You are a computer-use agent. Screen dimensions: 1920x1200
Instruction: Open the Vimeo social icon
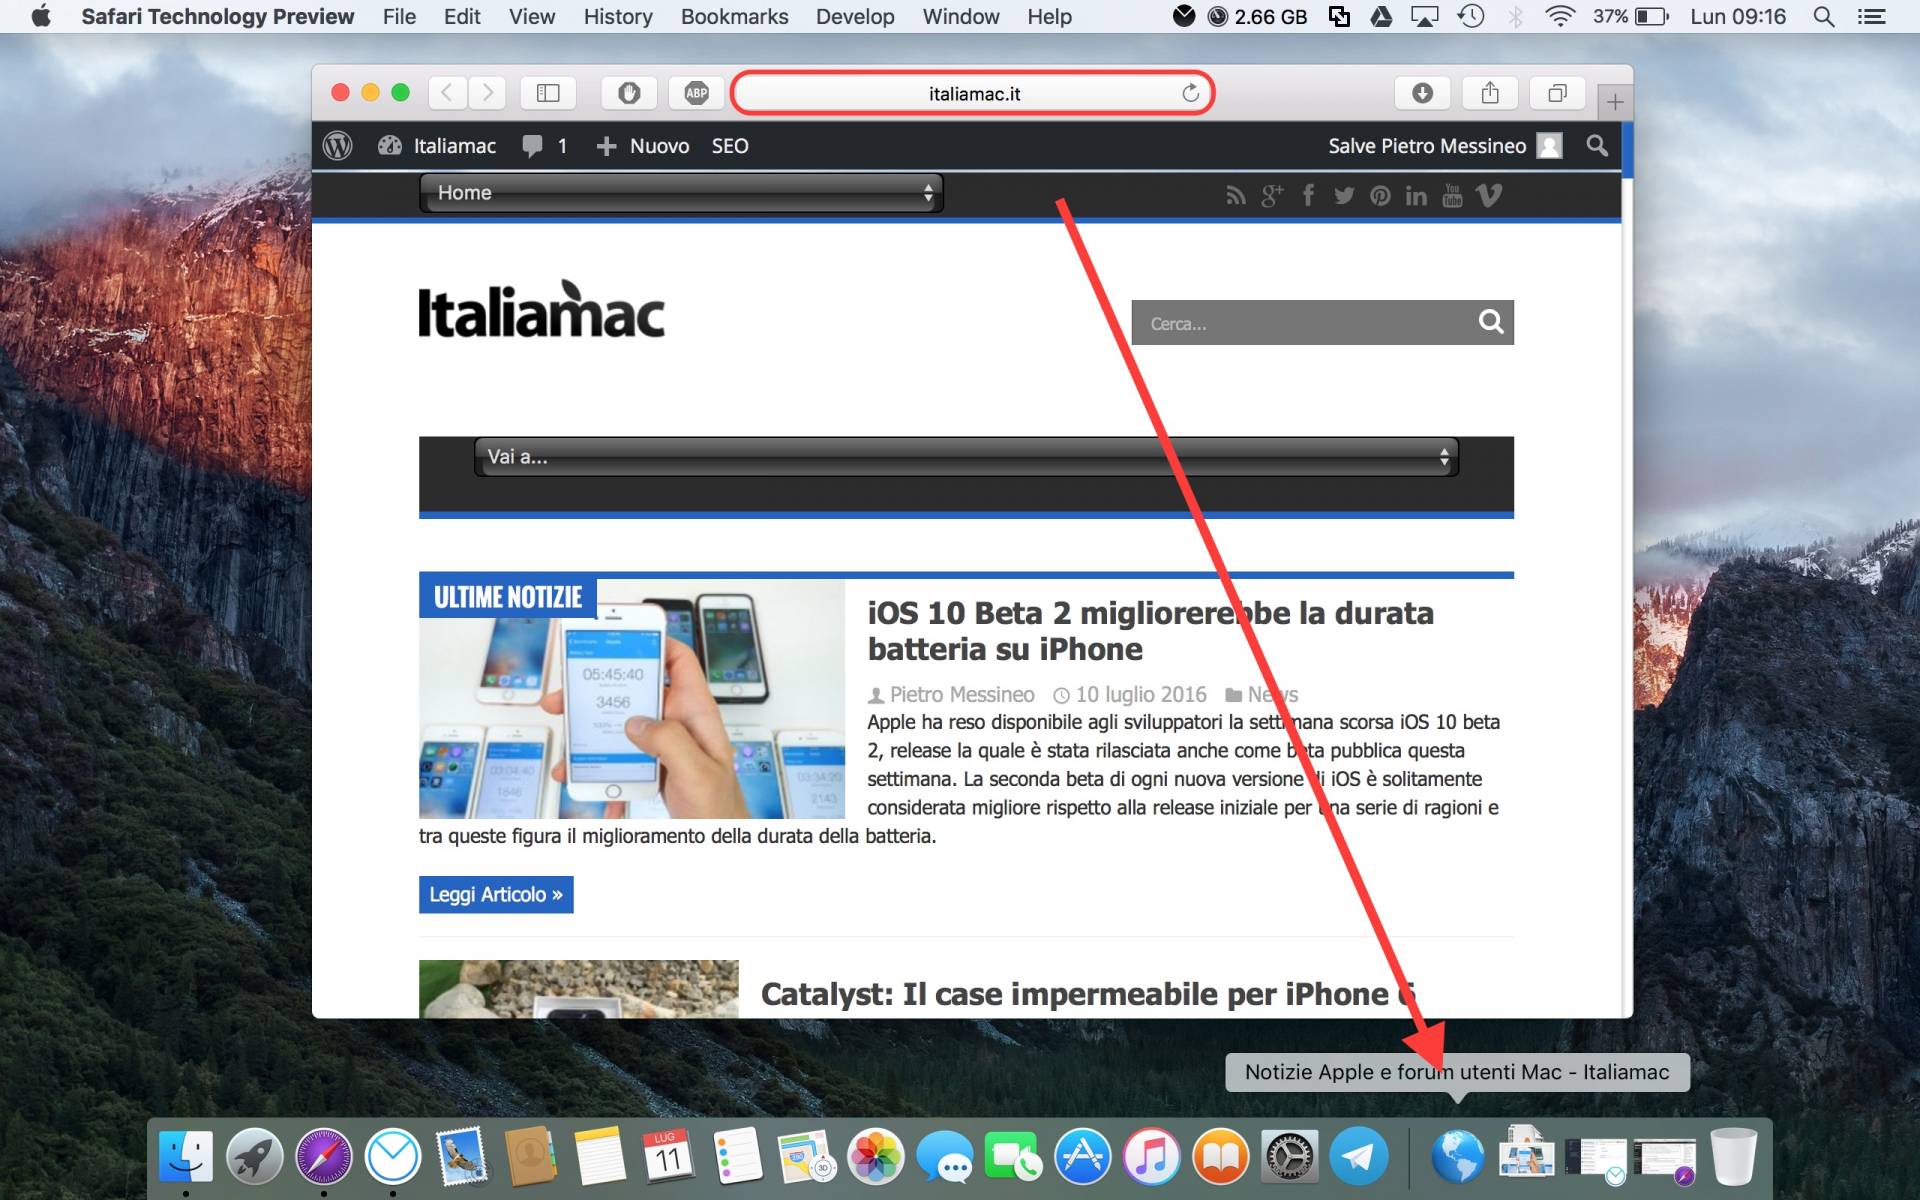pos(1489,196)
